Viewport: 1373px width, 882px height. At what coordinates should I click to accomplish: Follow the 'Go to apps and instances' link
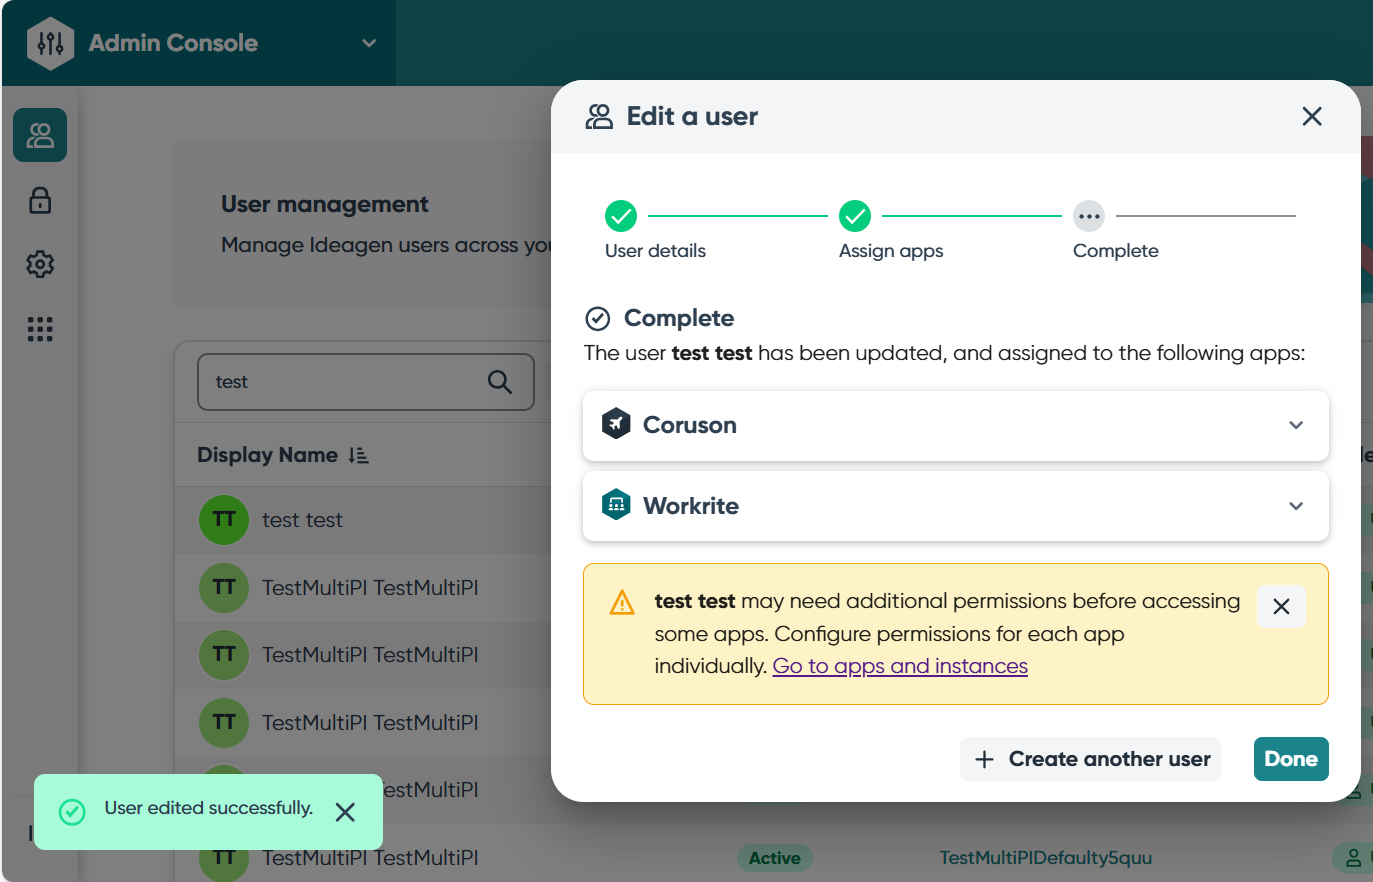[900, 666]
